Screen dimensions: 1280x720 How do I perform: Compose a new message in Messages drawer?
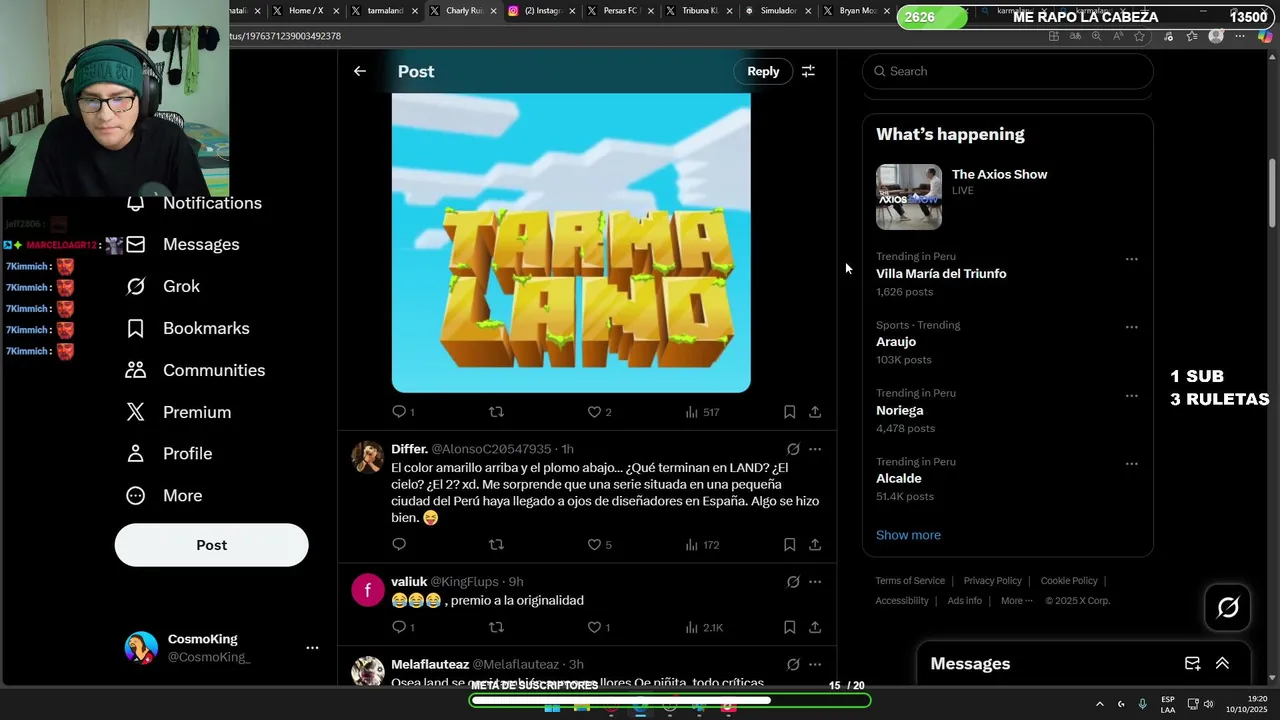[1192, 664]
